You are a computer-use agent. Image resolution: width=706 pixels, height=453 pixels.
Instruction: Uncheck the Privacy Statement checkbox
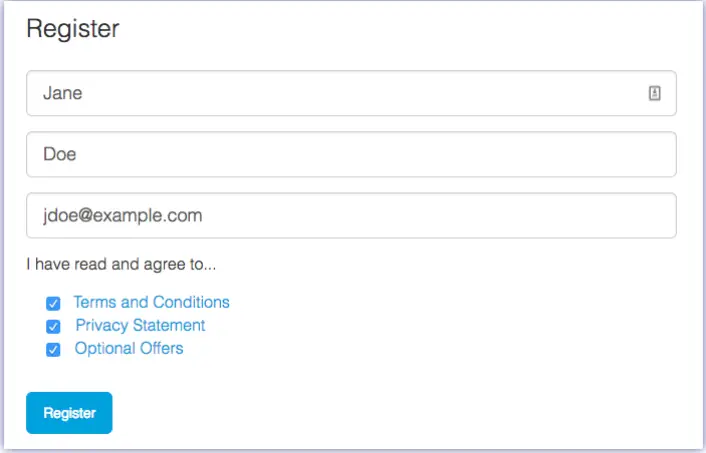(53, 326)
